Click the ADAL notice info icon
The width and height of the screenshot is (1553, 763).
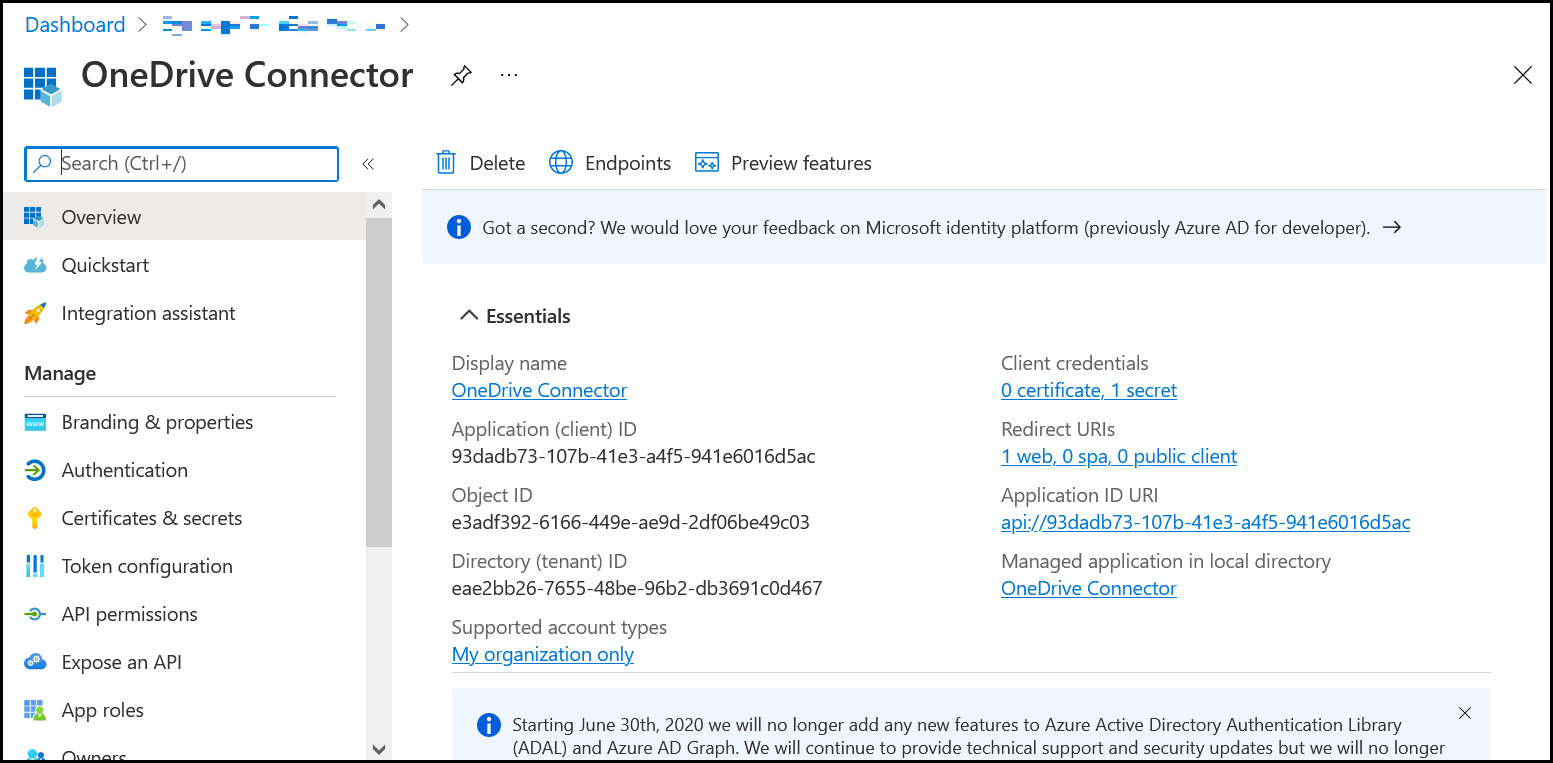pos(489,725)
